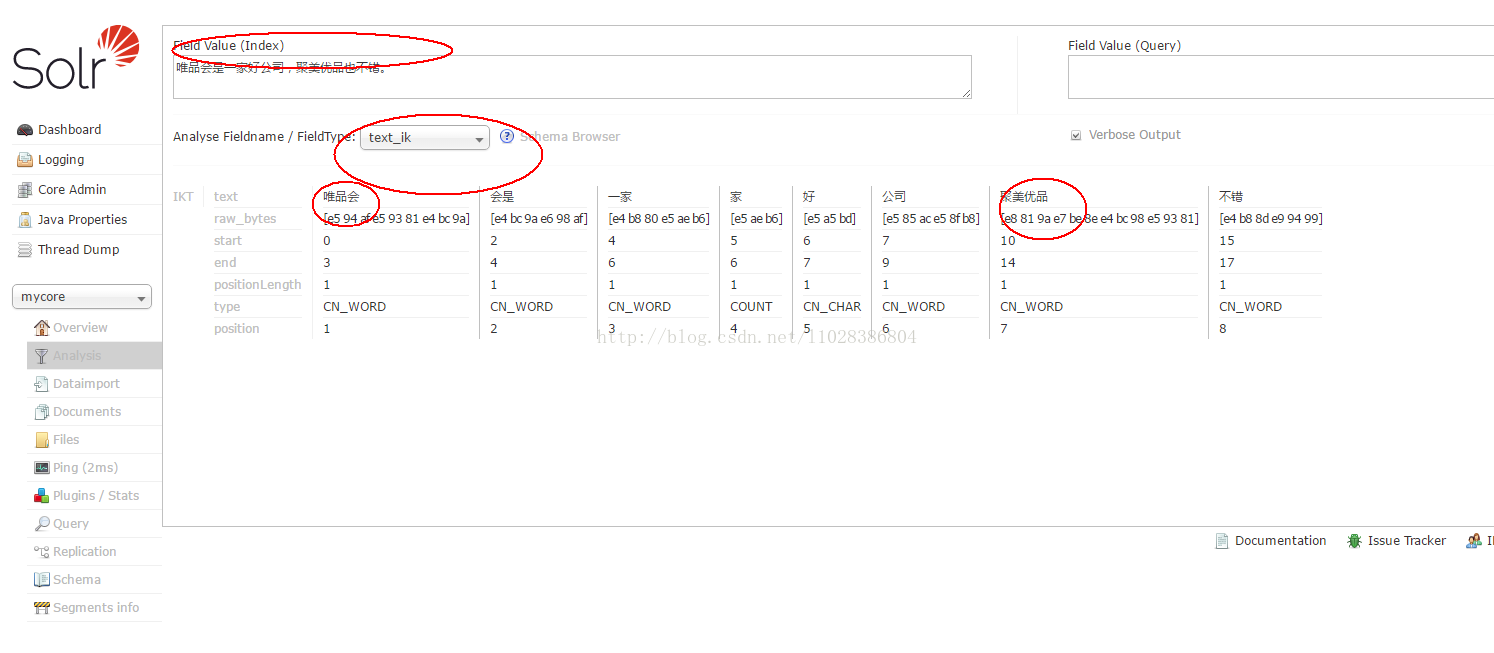Viewport: 1494px width, 653px height.
Task: Open Dashboard in the sidebar
Action: (69, 130)
